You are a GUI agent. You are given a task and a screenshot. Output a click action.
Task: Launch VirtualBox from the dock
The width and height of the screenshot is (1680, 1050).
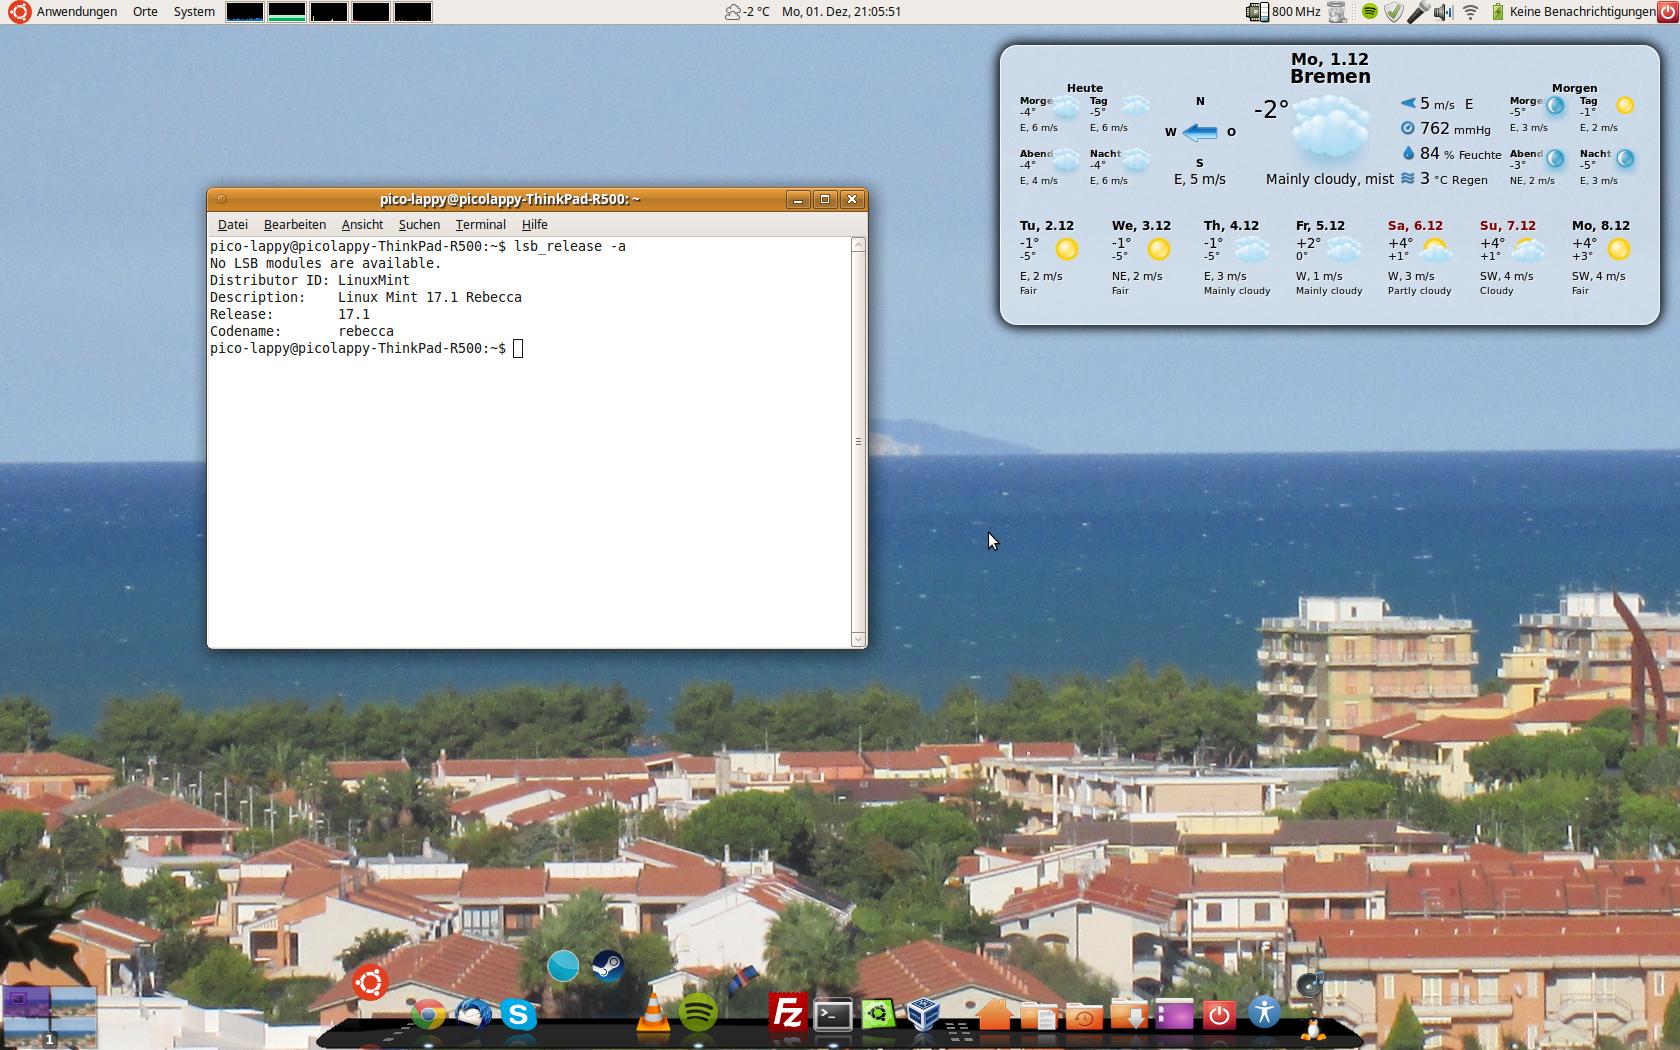[x=922, y=1014]
